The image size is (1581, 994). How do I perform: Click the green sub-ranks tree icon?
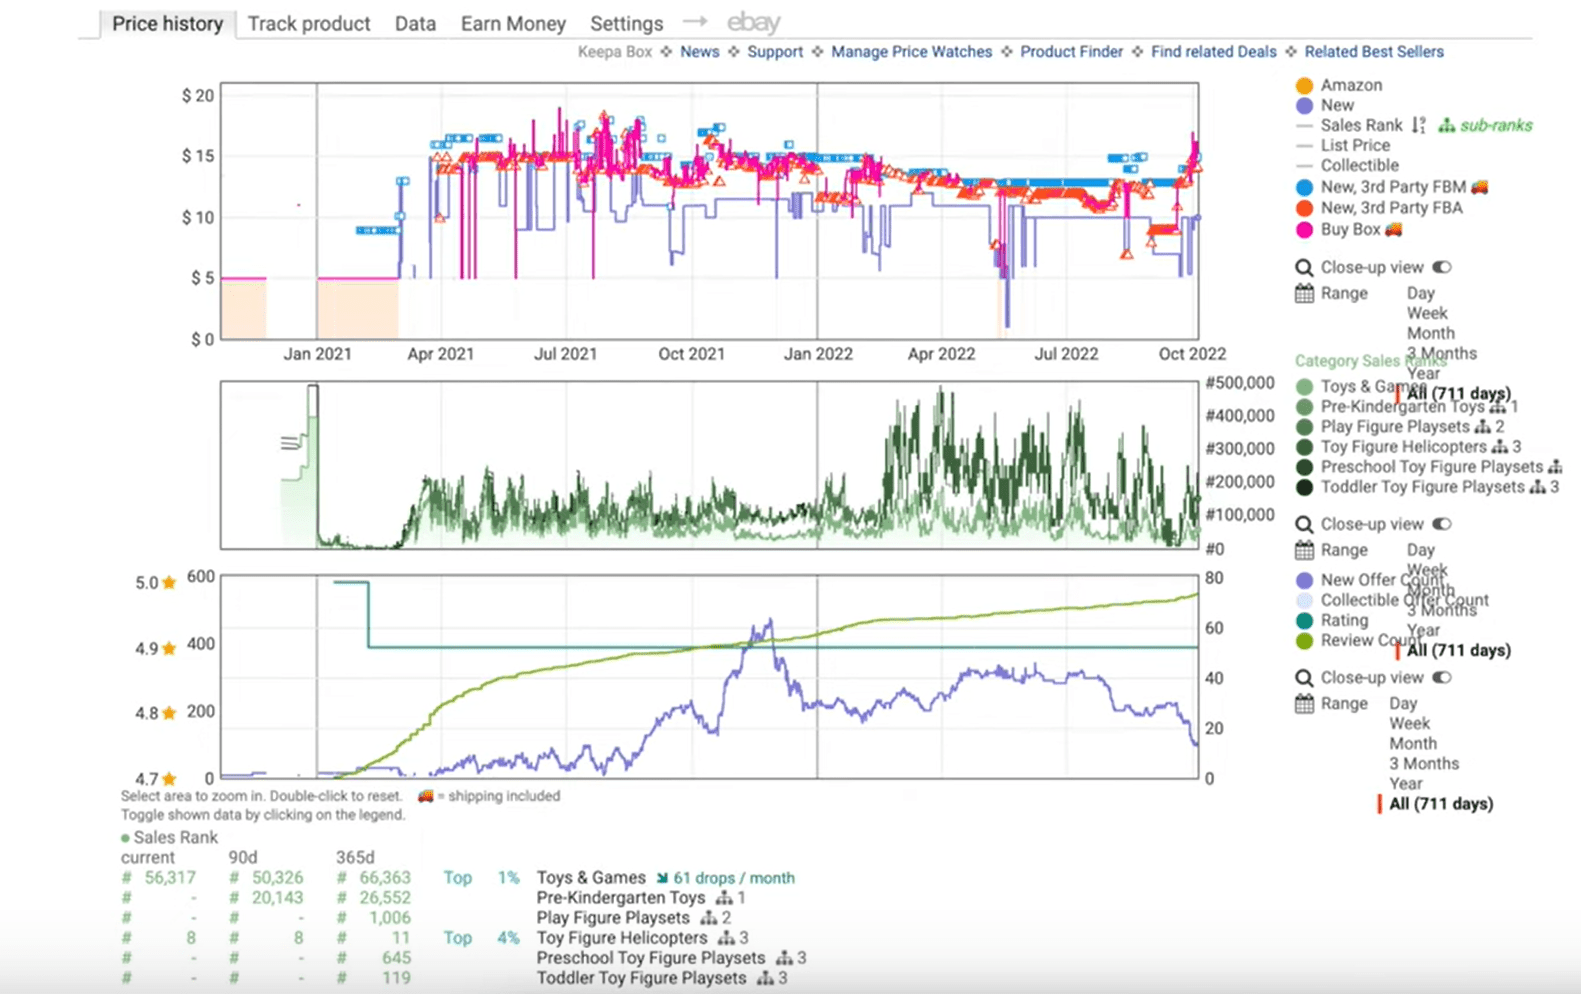(x=1446, y=125)
